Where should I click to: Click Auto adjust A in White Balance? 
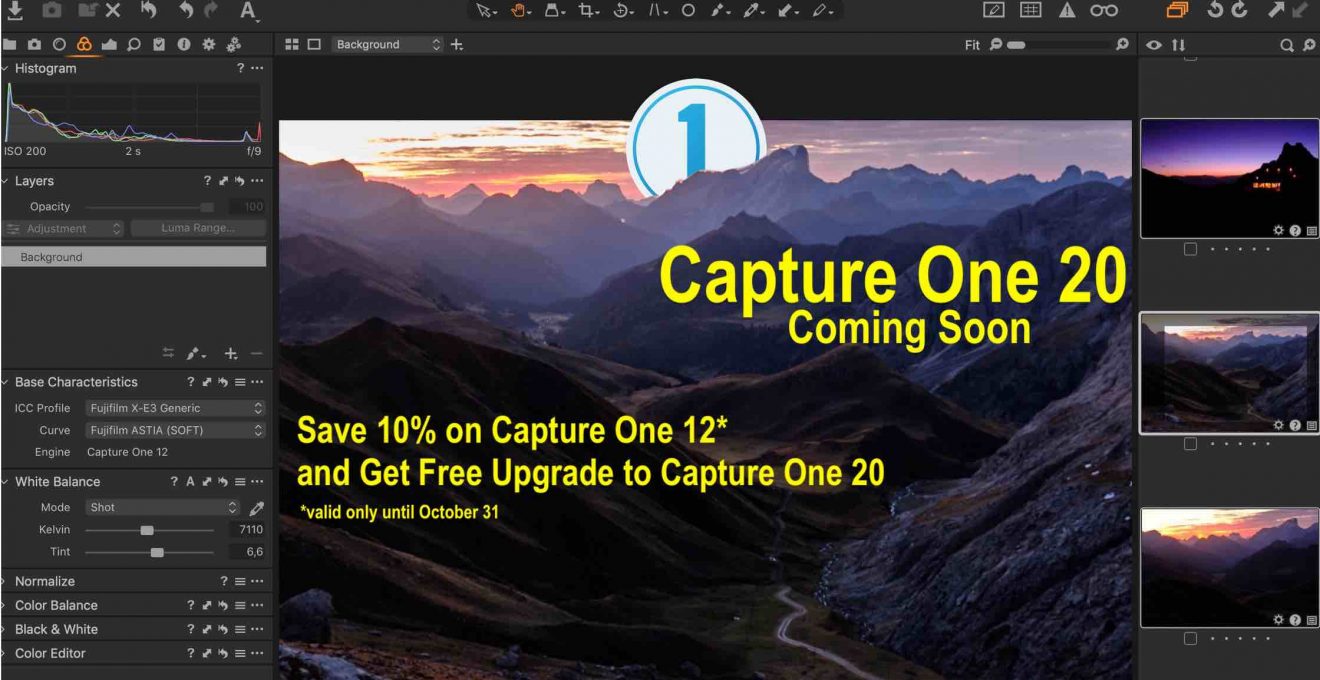(190, 482)
